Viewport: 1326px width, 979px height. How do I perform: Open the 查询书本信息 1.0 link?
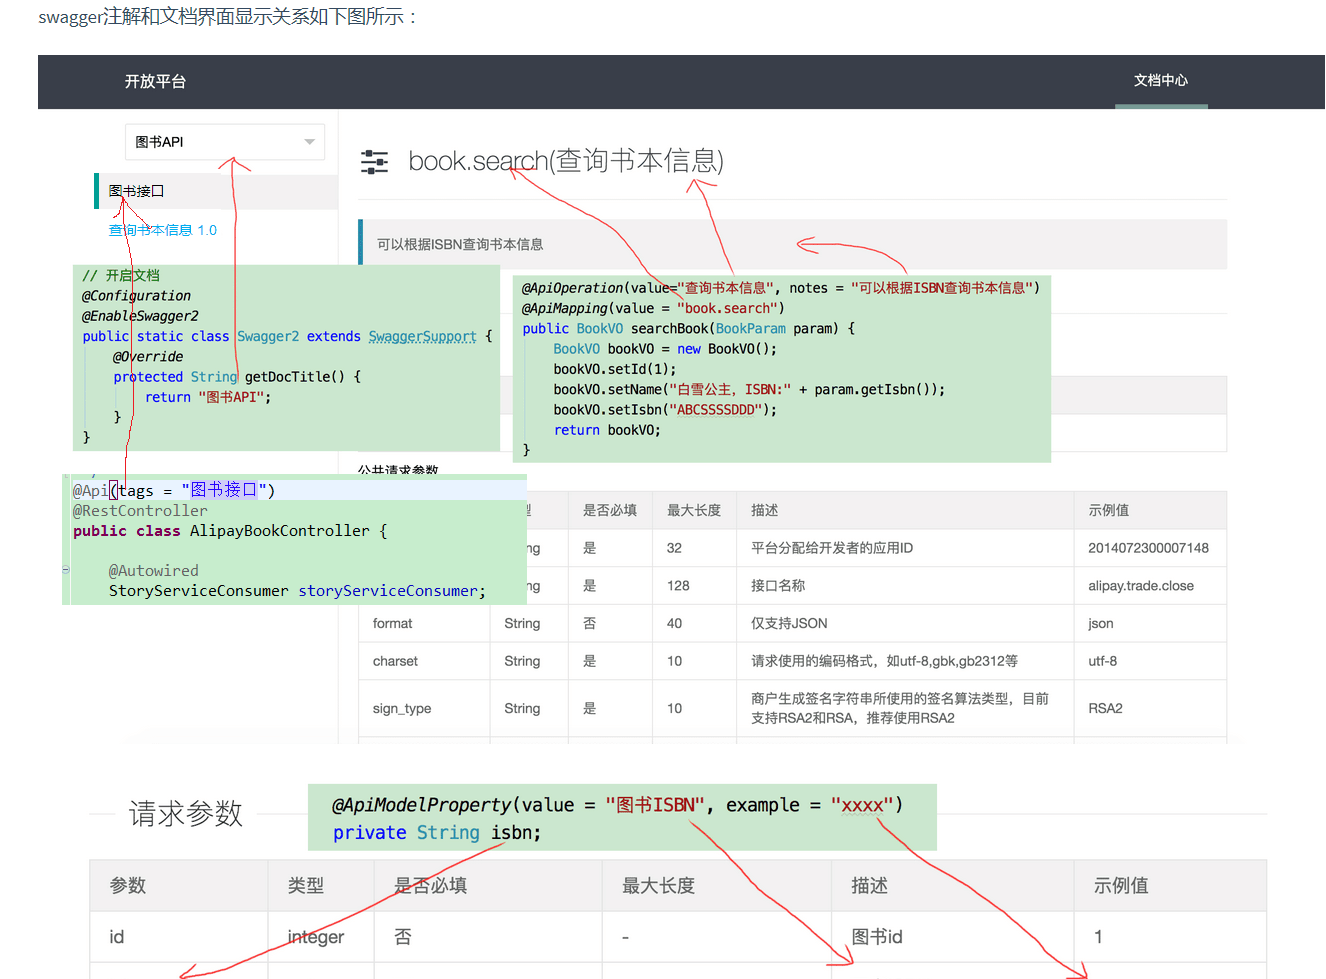[162, 230]
